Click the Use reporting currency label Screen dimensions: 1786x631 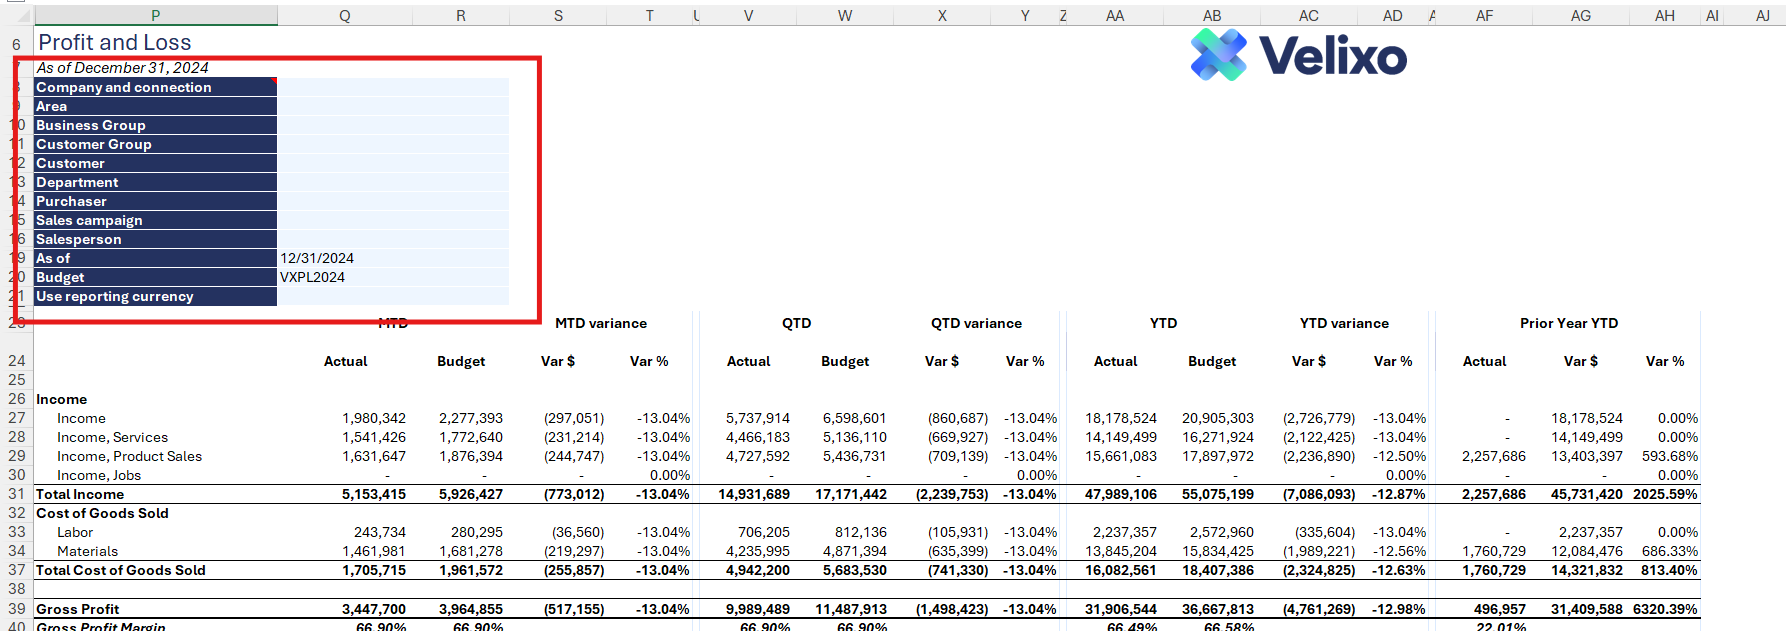(x=115, y=296)
